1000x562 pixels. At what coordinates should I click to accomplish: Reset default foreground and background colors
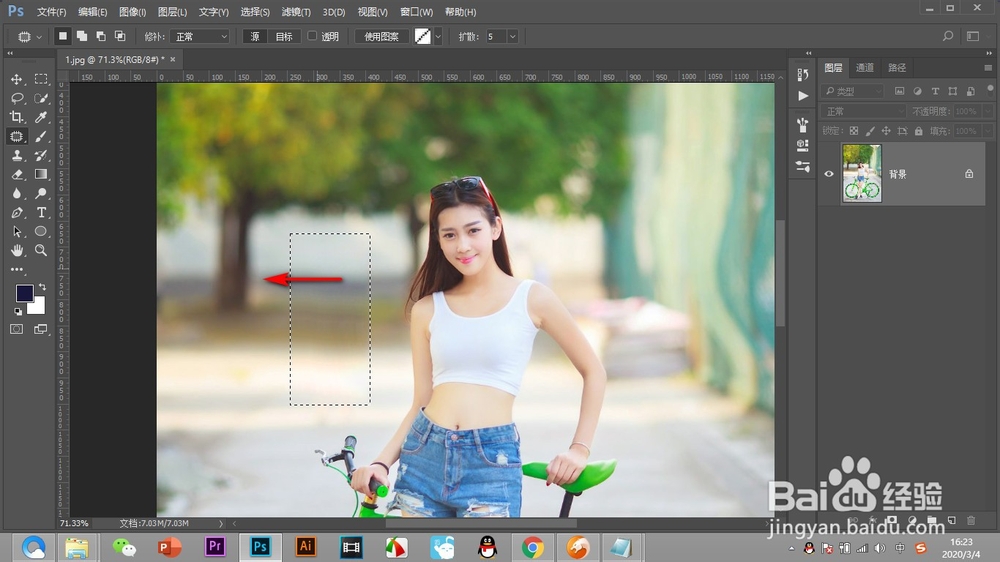[18, 311]
